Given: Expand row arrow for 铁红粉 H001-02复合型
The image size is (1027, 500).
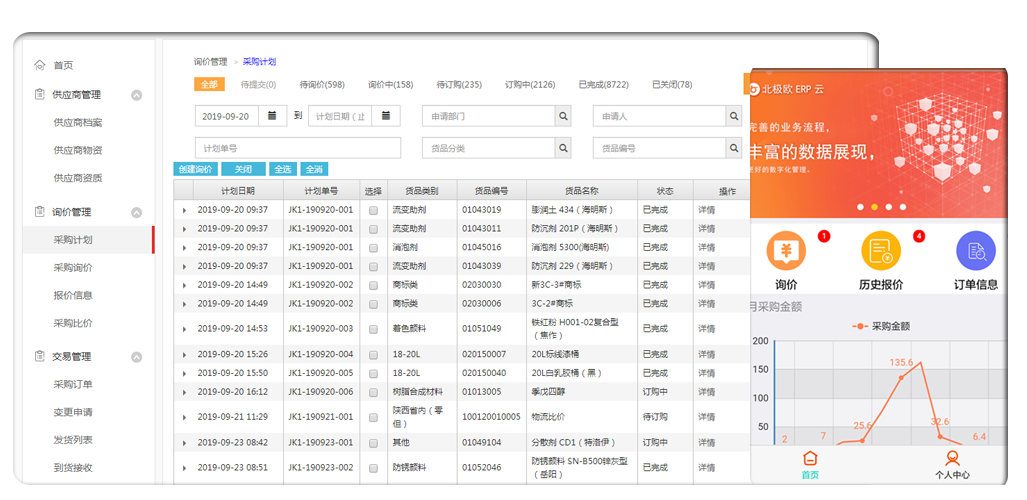Looking at the screenshot, I should (184, 329).
